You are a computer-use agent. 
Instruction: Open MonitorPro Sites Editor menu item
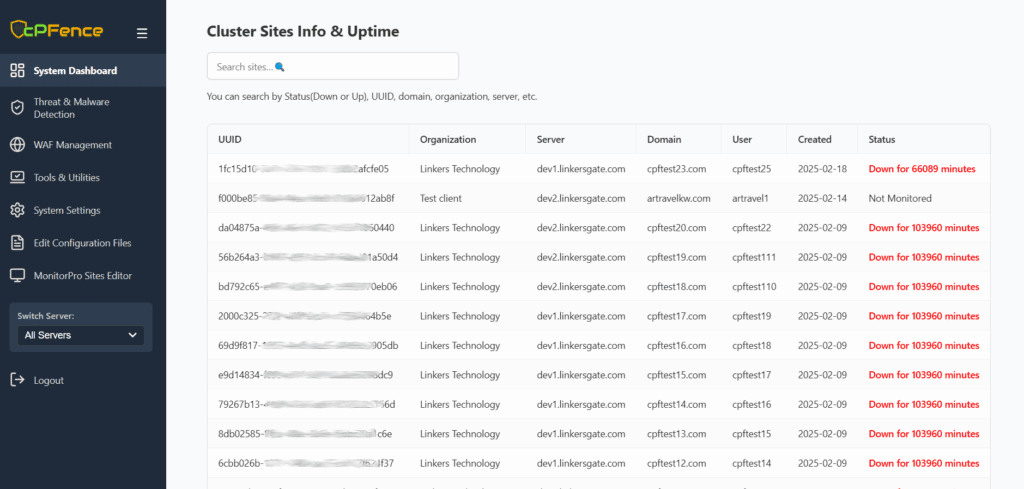point(82,276)
